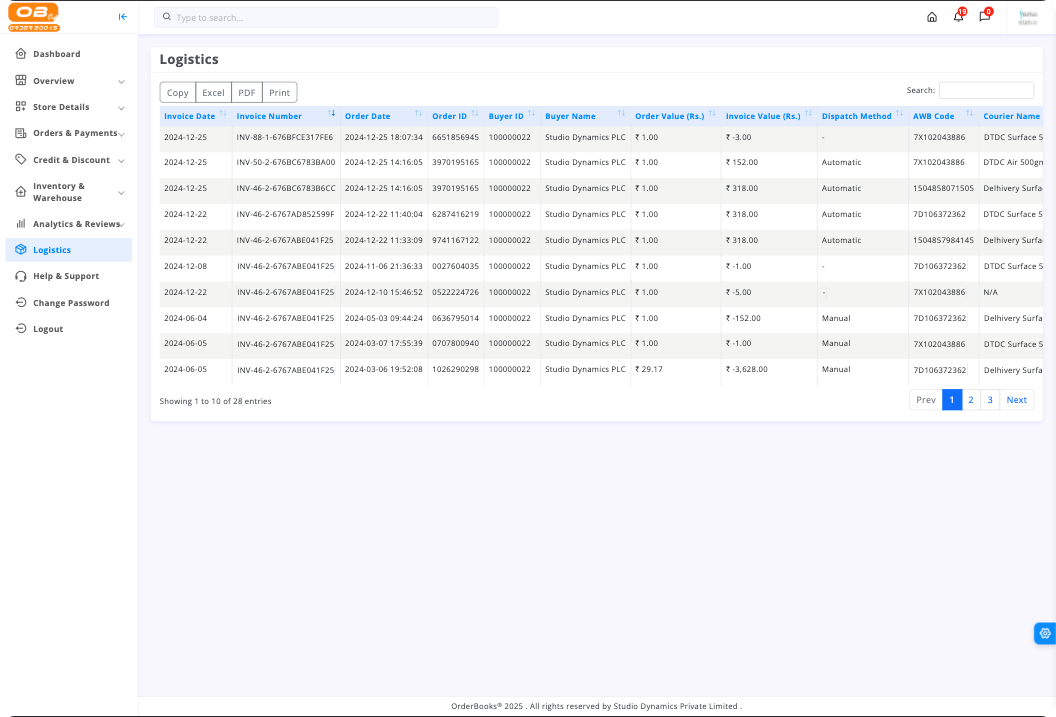This screenshot has height=717, width=1056.
Task: Open the Dashboard menu item
Action: 56,54
